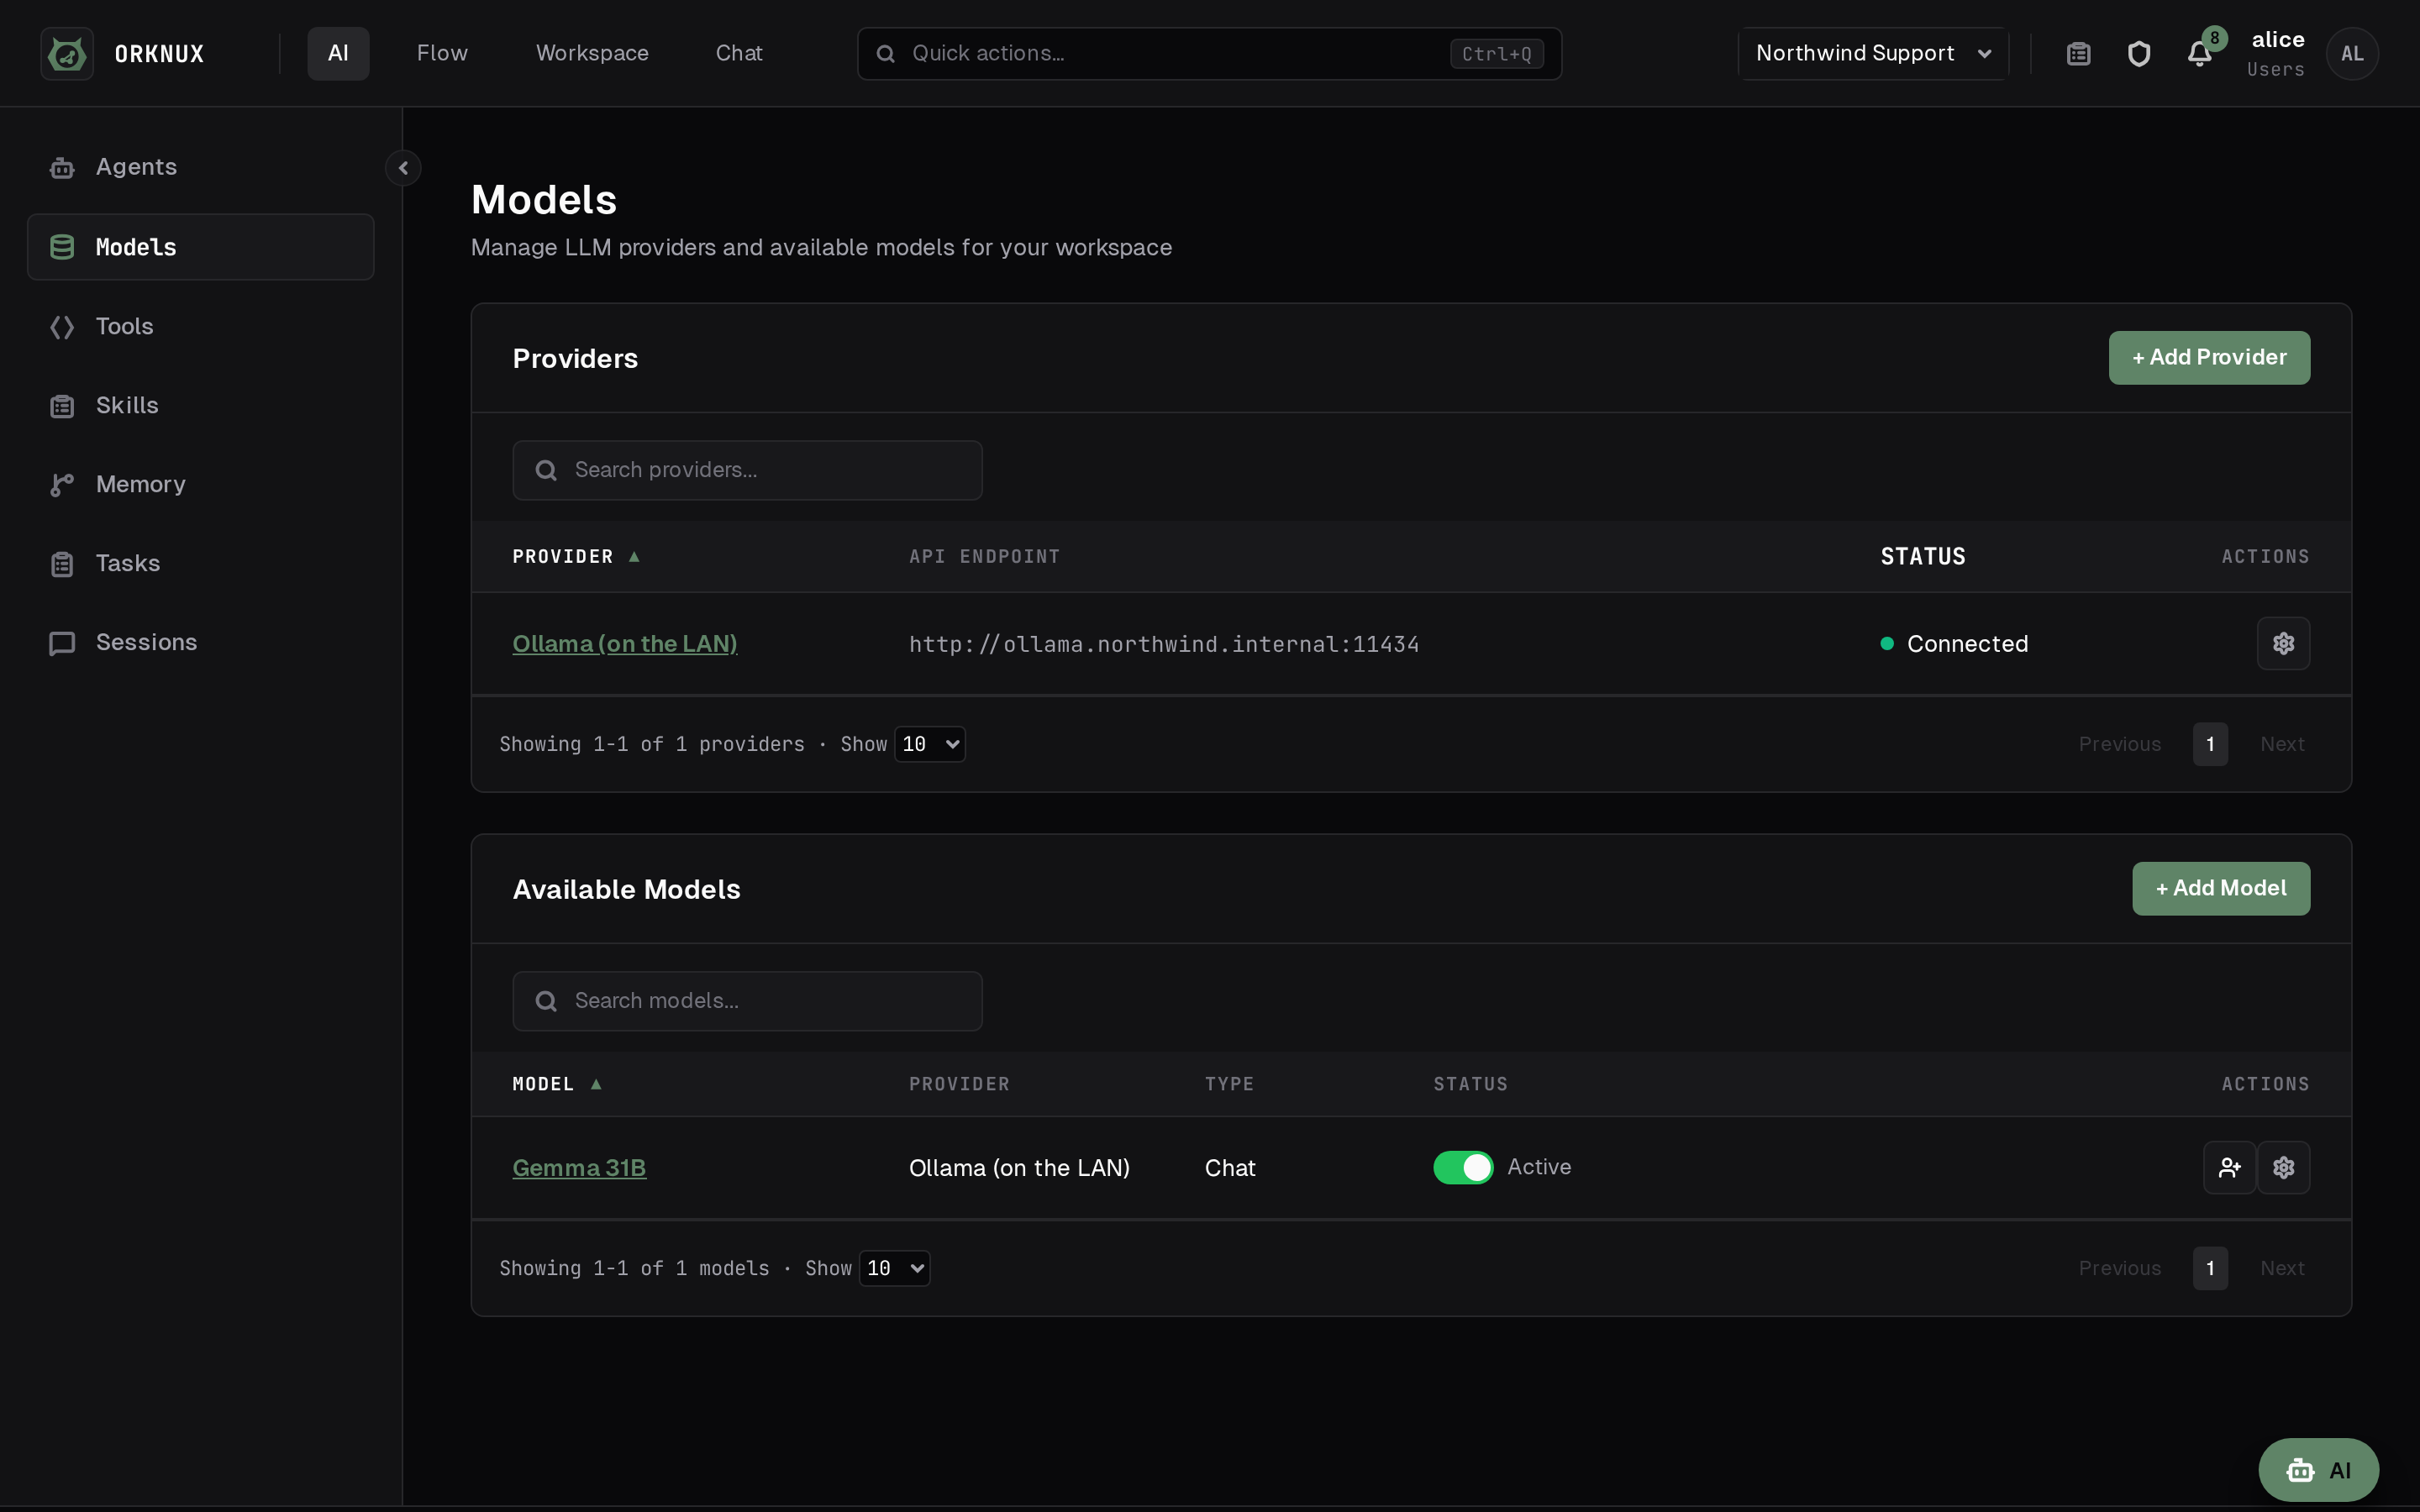Focus the Search providers field
The width and height of the screenshot is (2420, 1512).
pyautogui.click(x=747, y=470)
